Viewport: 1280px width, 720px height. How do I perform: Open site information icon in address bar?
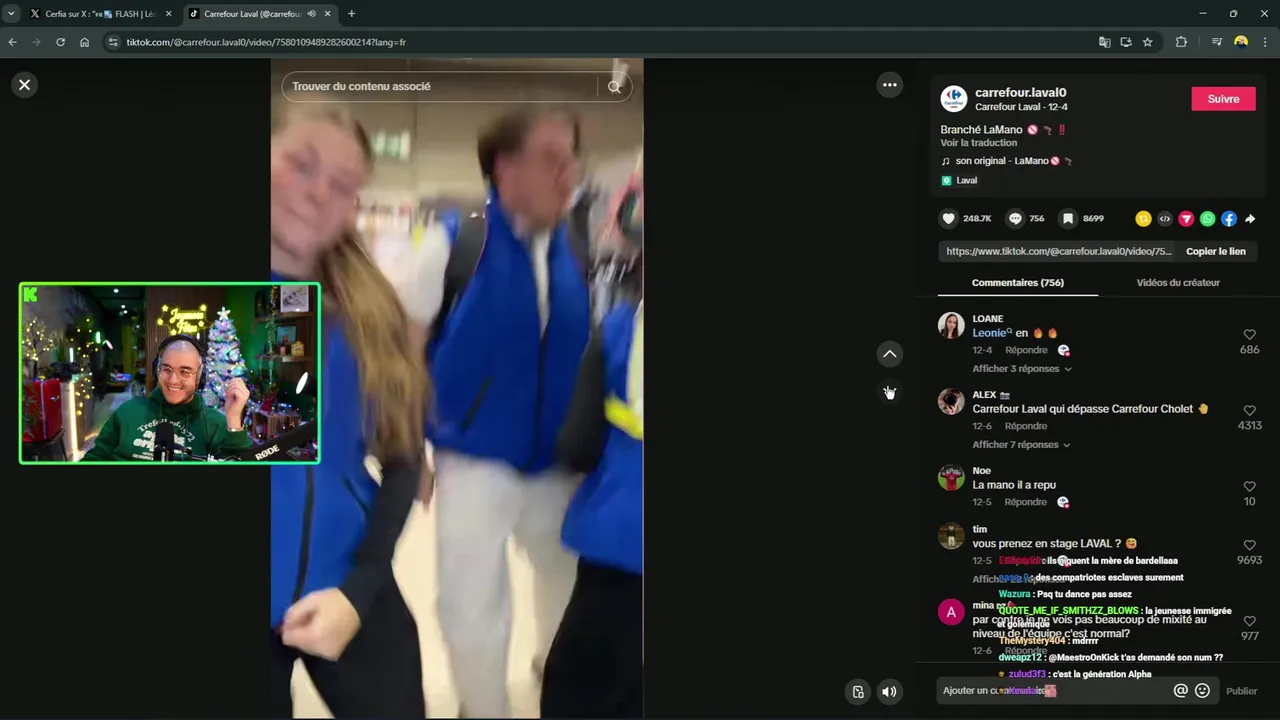click(113, 42)
